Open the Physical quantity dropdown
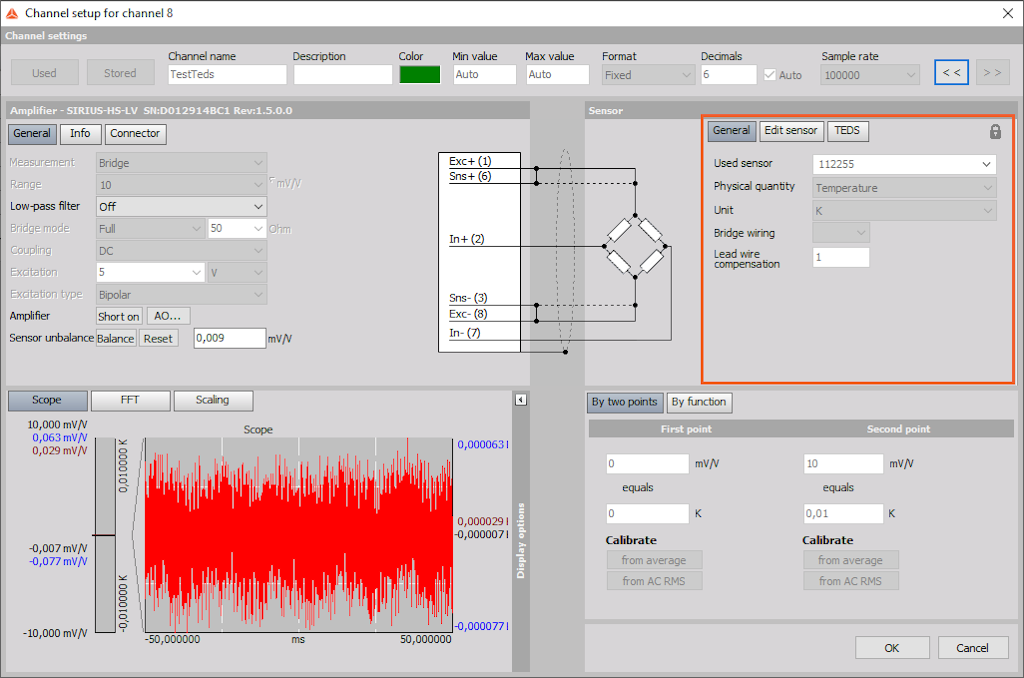The width and height of the screenshot is (1024, 678). coord(904,188)
